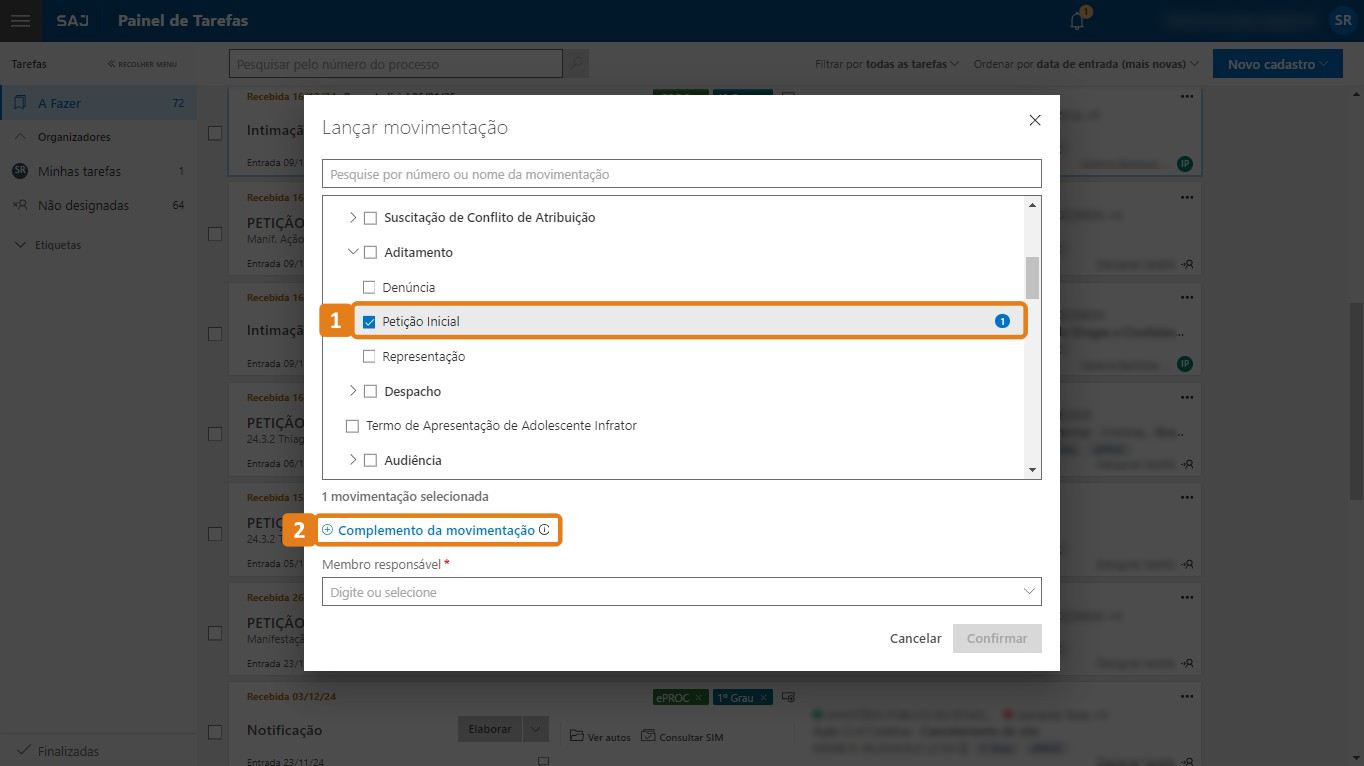The image size is (1364, 766).
Task: Open the hamburger menu icon
Action: click(20, 21)
